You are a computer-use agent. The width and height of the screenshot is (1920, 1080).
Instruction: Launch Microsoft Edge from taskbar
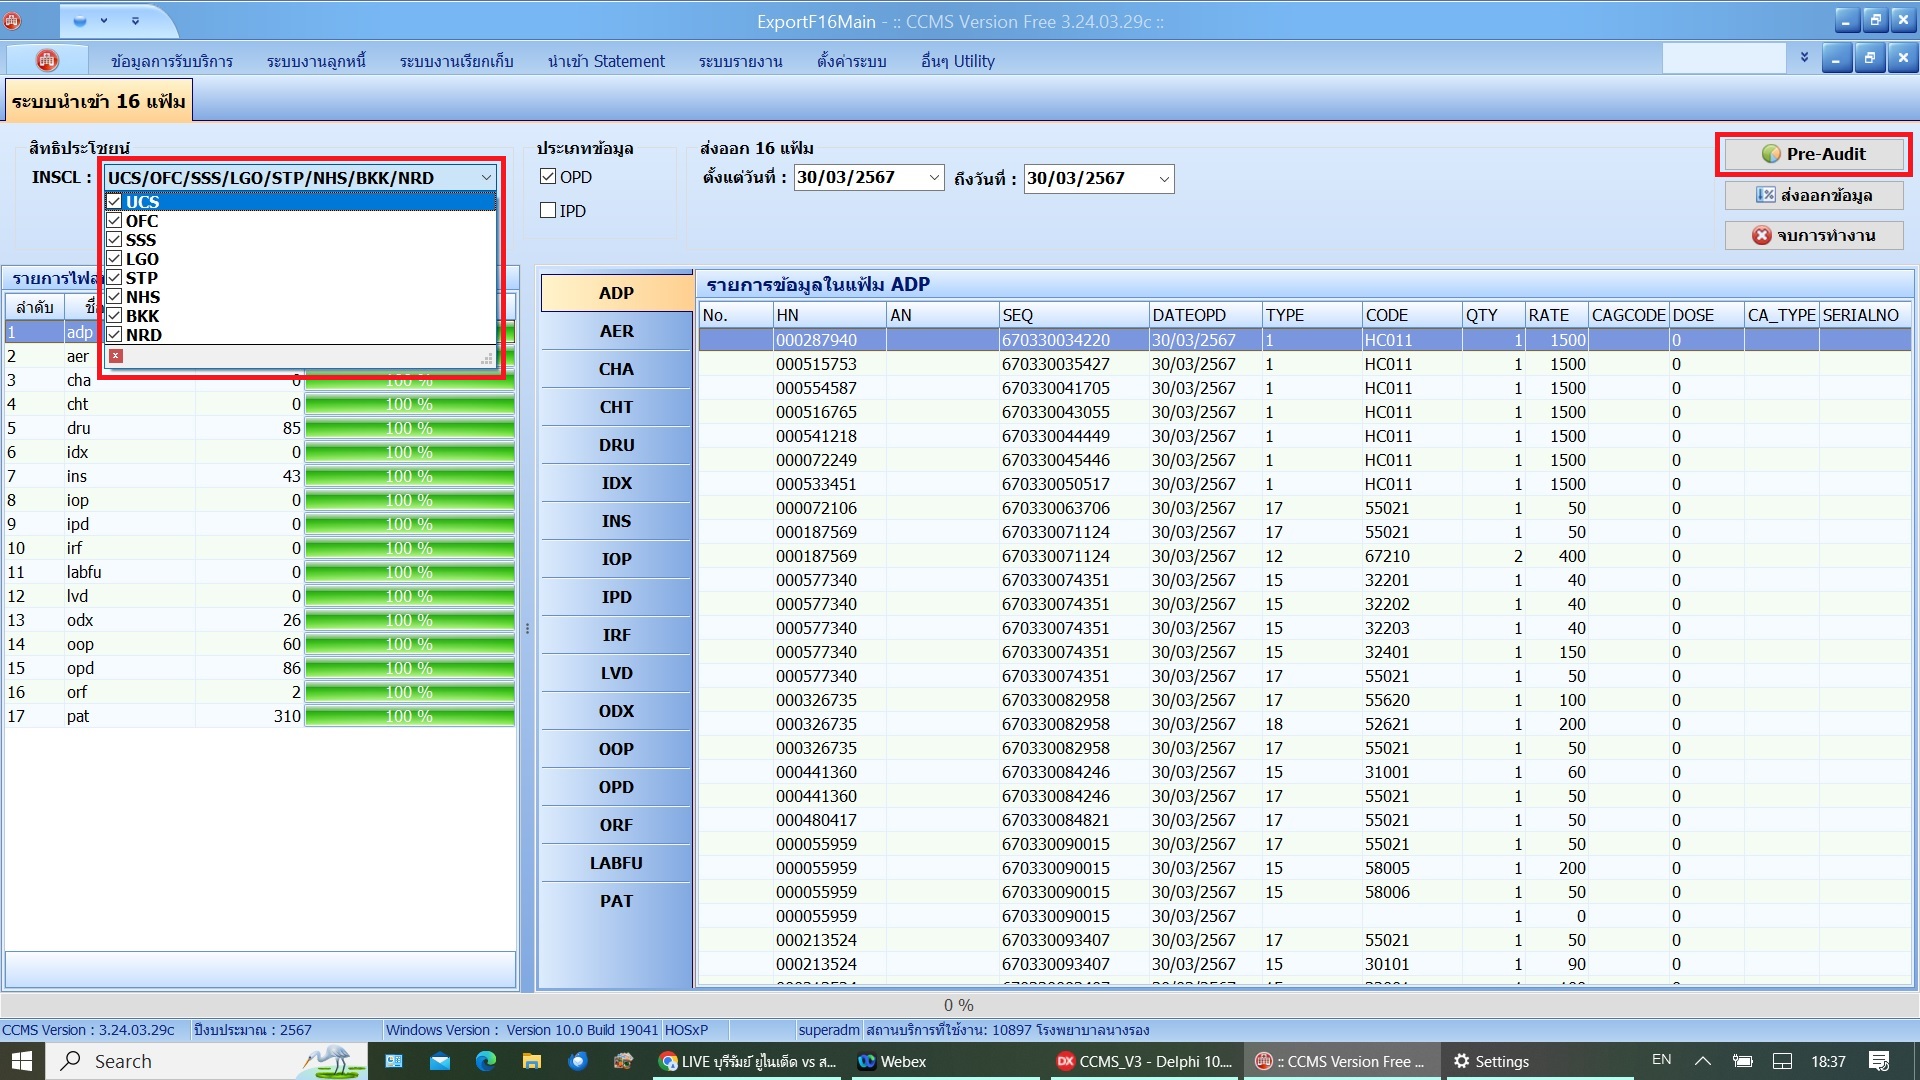coord(486,1061)
